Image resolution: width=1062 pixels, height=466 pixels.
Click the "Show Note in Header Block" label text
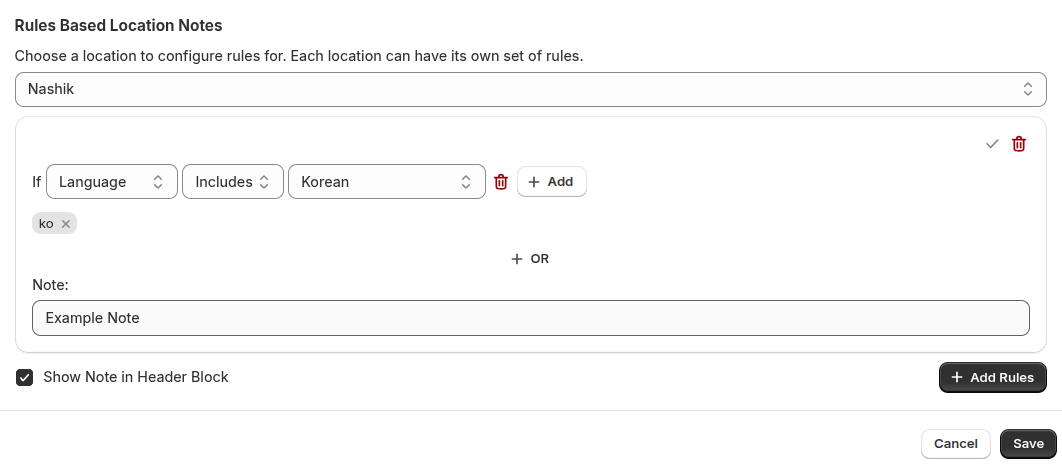[136, 377]
